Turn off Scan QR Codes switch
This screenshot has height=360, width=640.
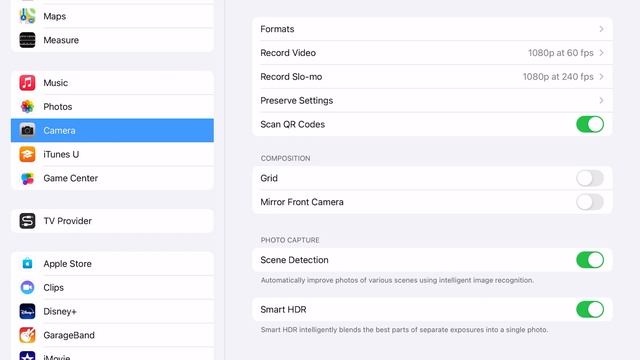click(x=590, y=124)
